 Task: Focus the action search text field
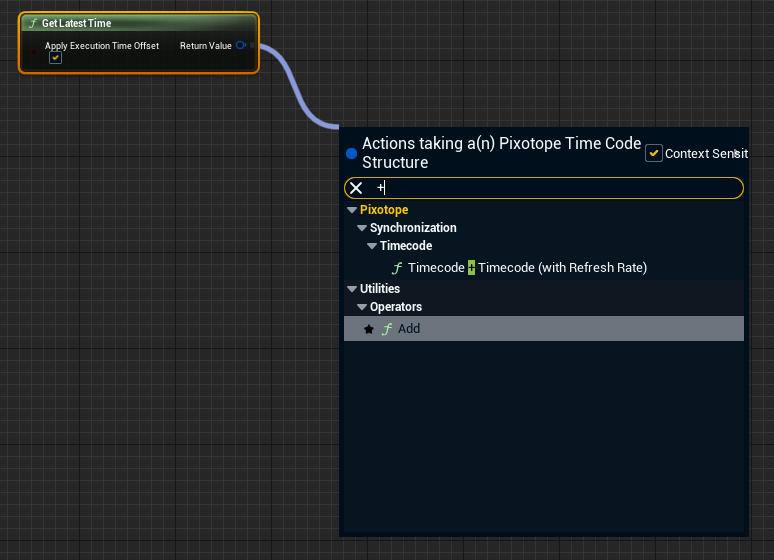coord(550,188)
